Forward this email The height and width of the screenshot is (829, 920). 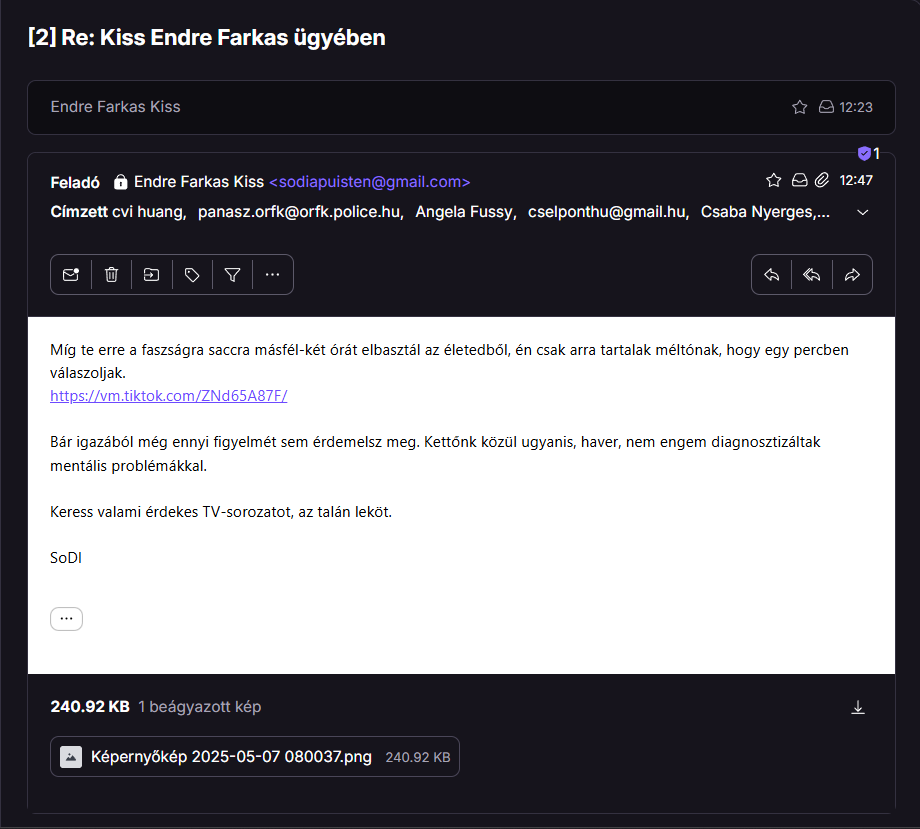click(x=852, y=275)
